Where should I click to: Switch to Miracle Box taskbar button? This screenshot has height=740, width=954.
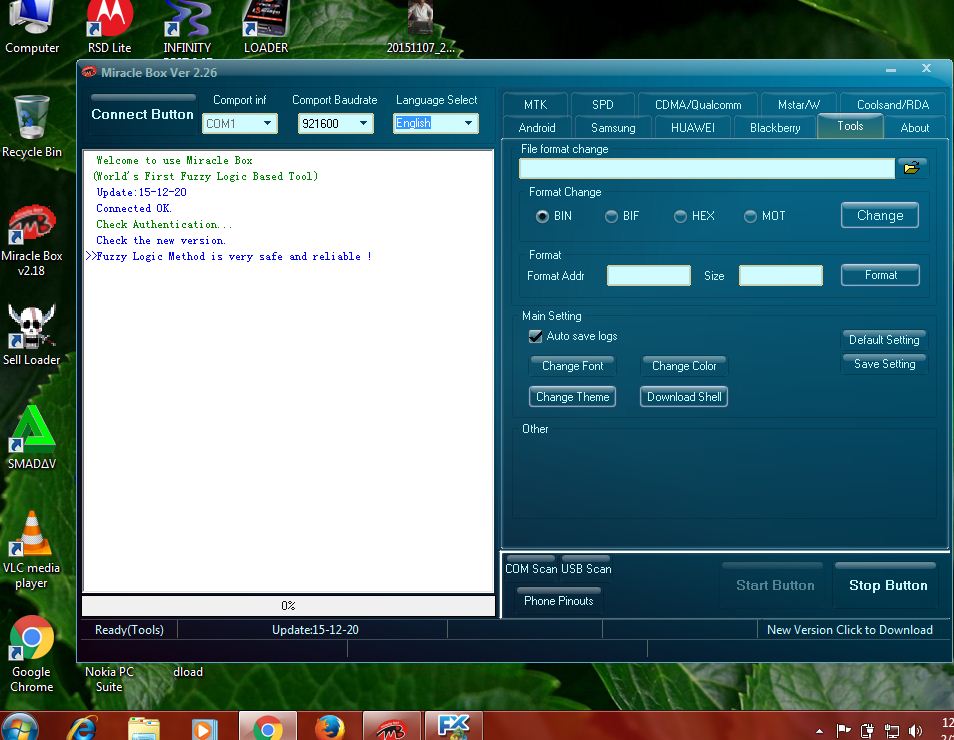pos(391,727)
